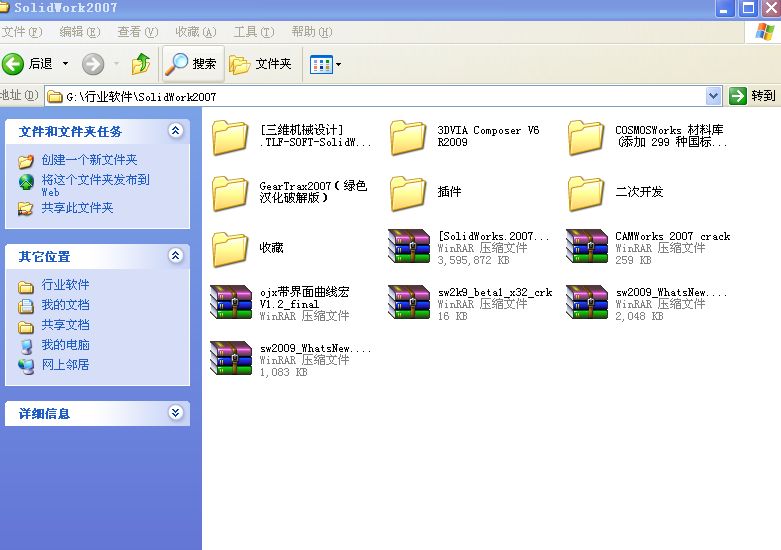This screenshot has width=781, height=550.
Task: Click the 转到 go button
Action: coord(752,96)
